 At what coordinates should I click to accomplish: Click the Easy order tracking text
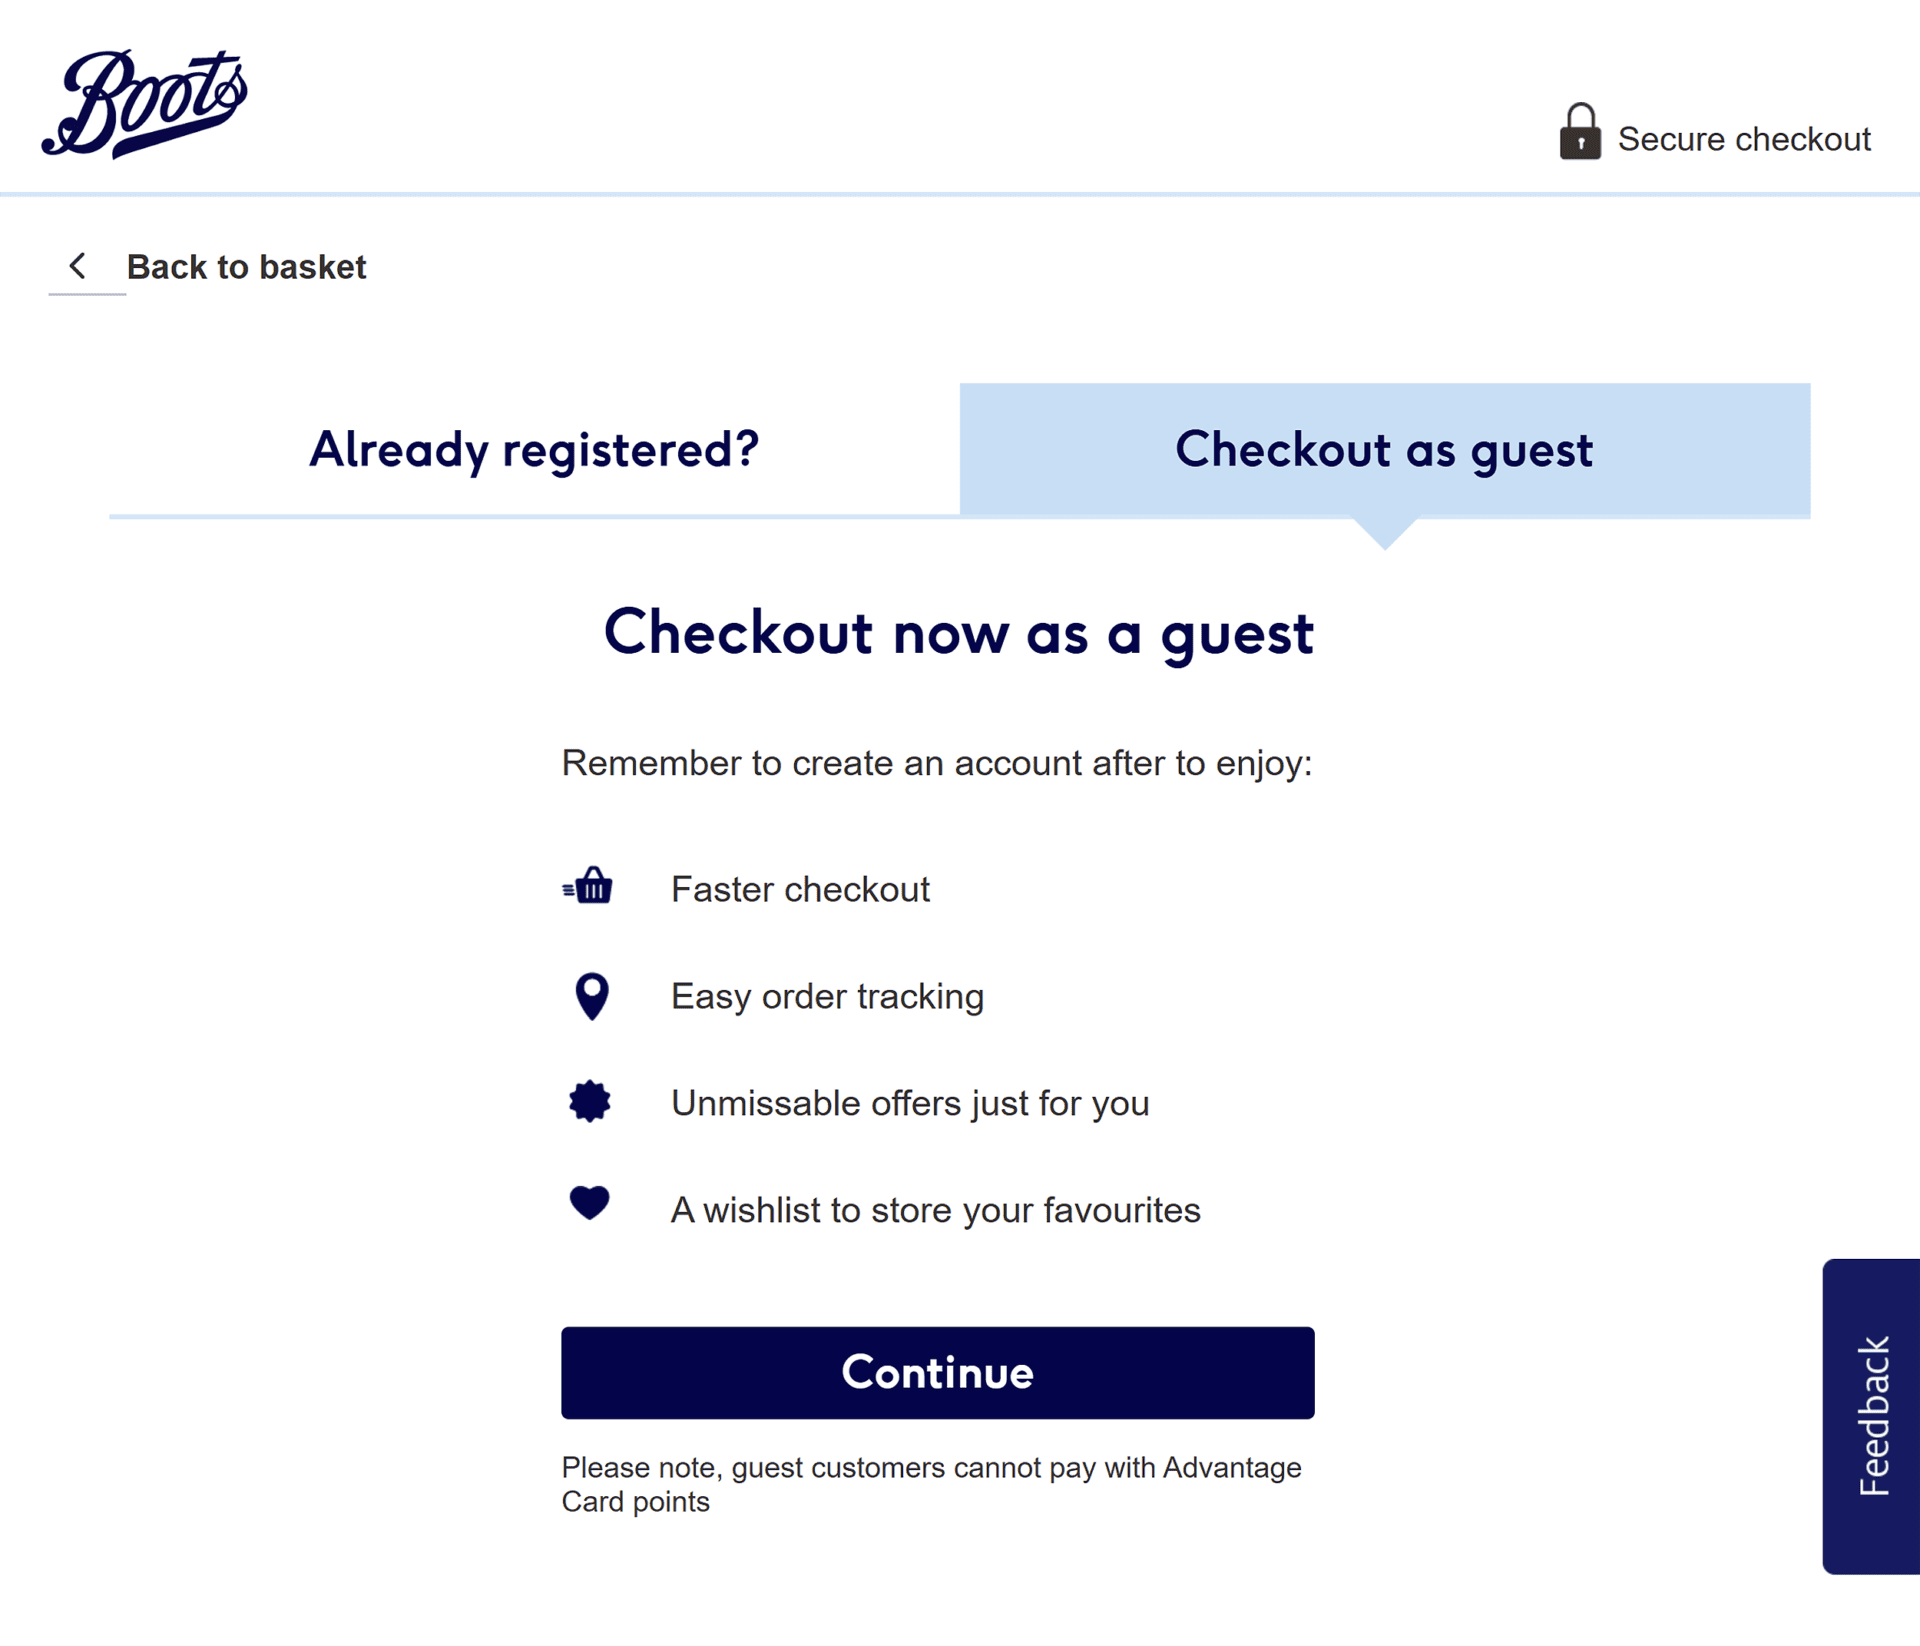coord(827,996)
